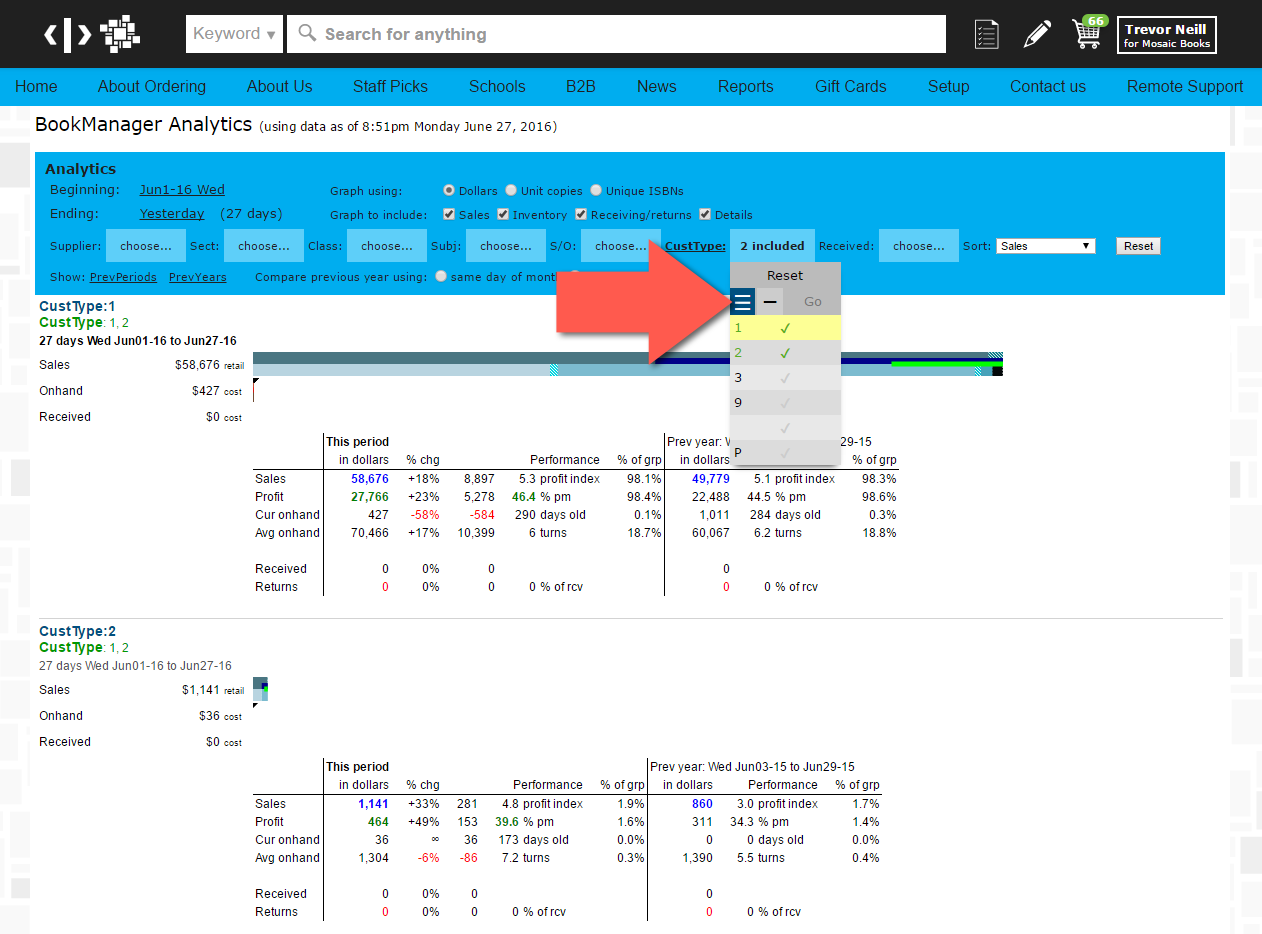Click the PrevPeriods link

(x=123, y=277)
